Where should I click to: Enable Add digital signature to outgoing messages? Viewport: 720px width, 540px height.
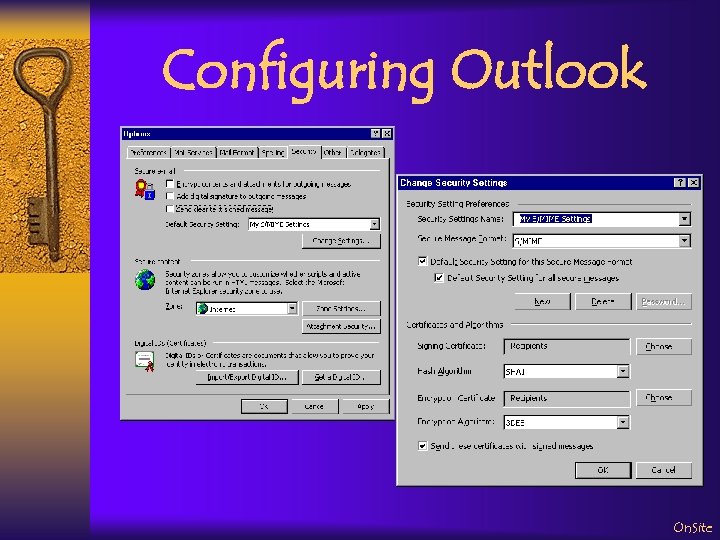(x=169, y=196)
